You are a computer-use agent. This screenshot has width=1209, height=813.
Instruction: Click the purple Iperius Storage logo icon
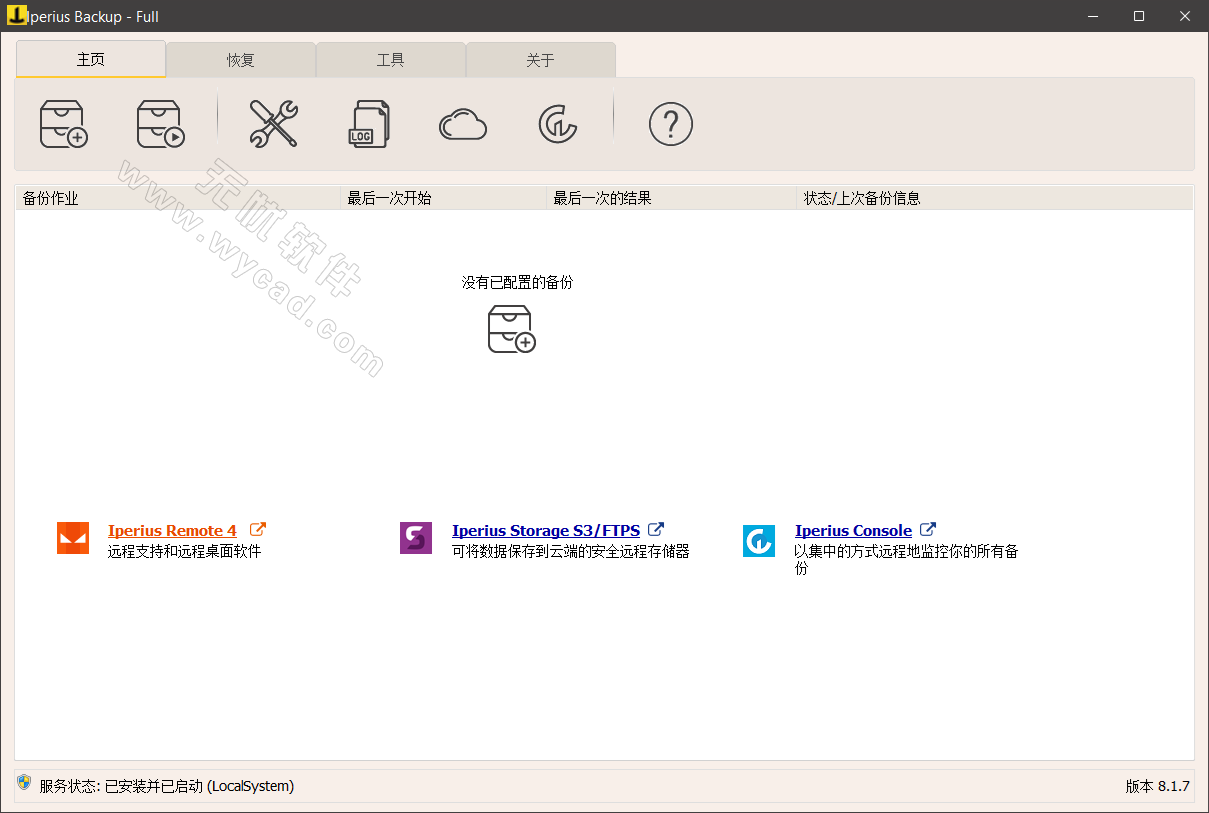pos(415,537)
